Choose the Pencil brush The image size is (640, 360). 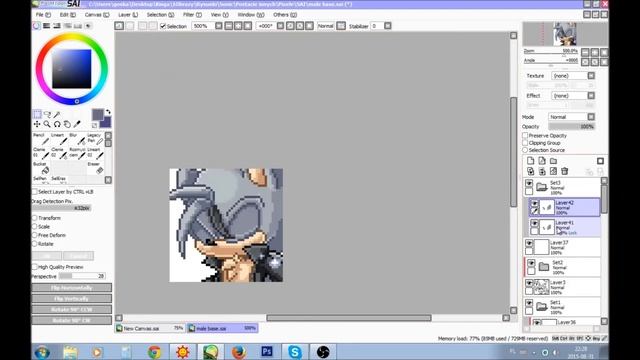(41, 139)
